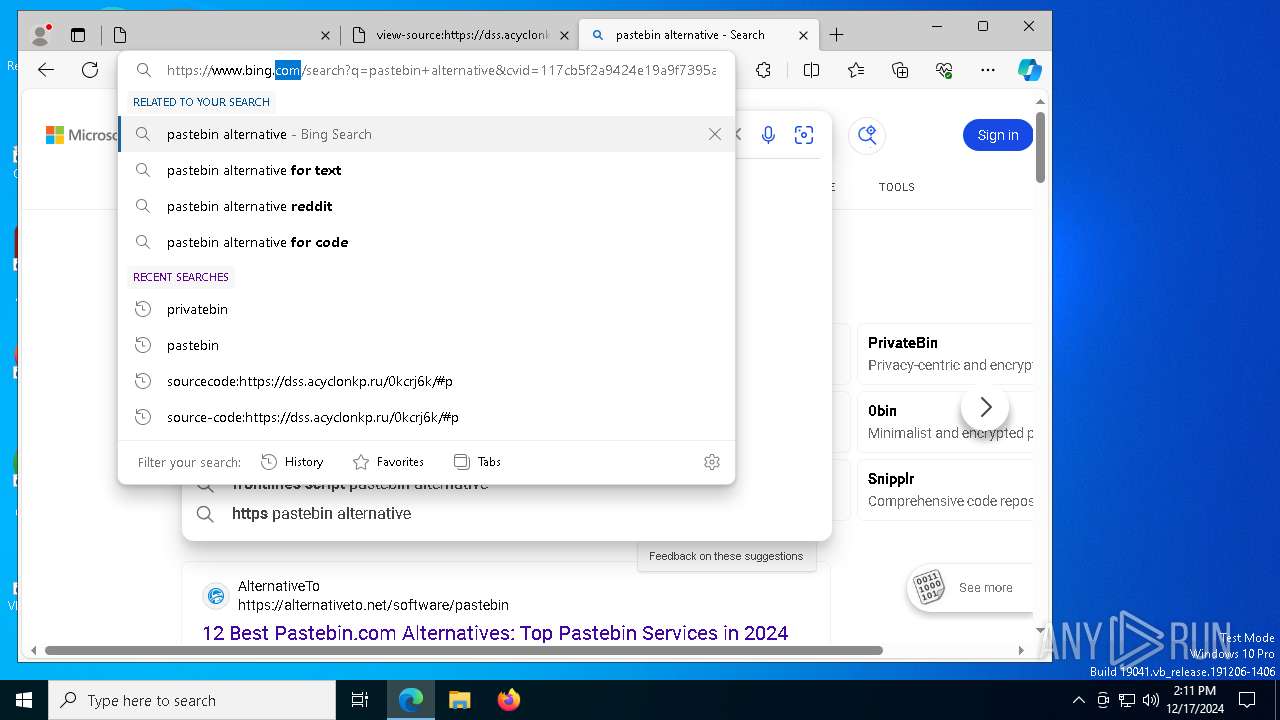Switch to the first blank tab
This screenshot has width=1280, height=720.
point(220,35)
